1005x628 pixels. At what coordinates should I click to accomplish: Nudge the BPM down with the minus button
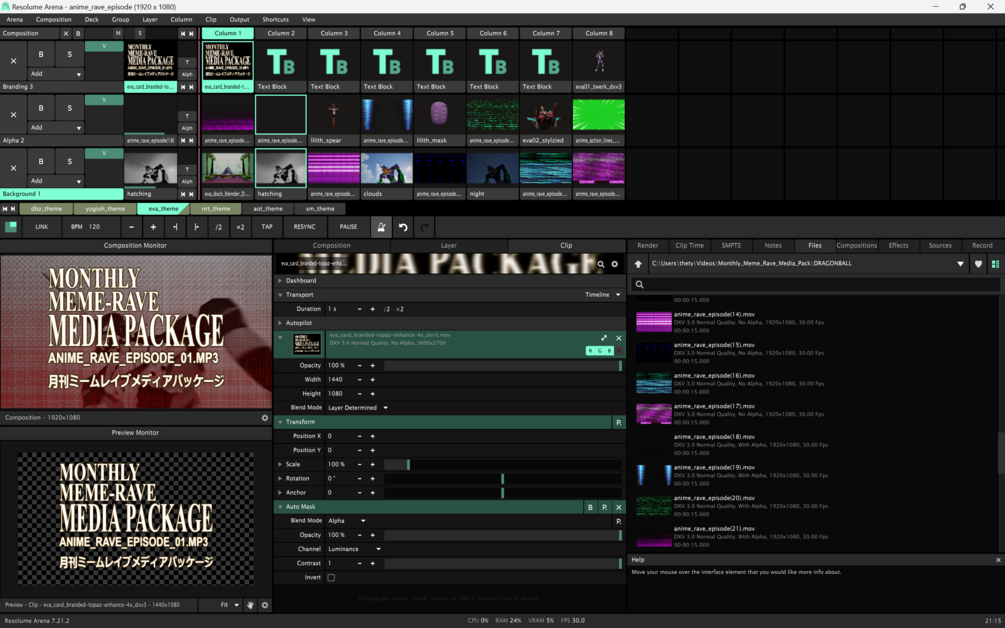pos(131,227)
